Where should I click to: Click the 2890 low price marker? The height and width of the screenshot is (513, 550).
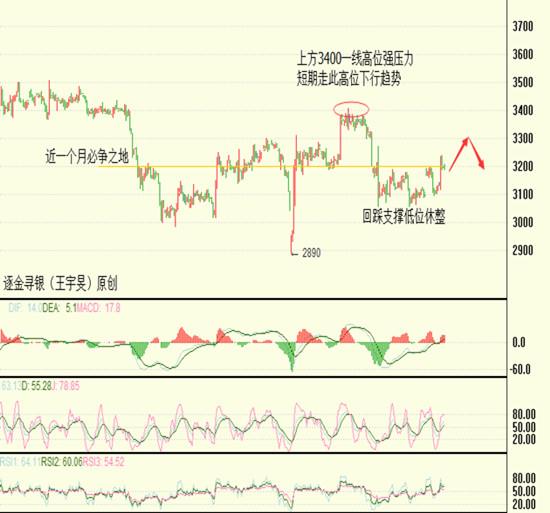tap(311, 252)
